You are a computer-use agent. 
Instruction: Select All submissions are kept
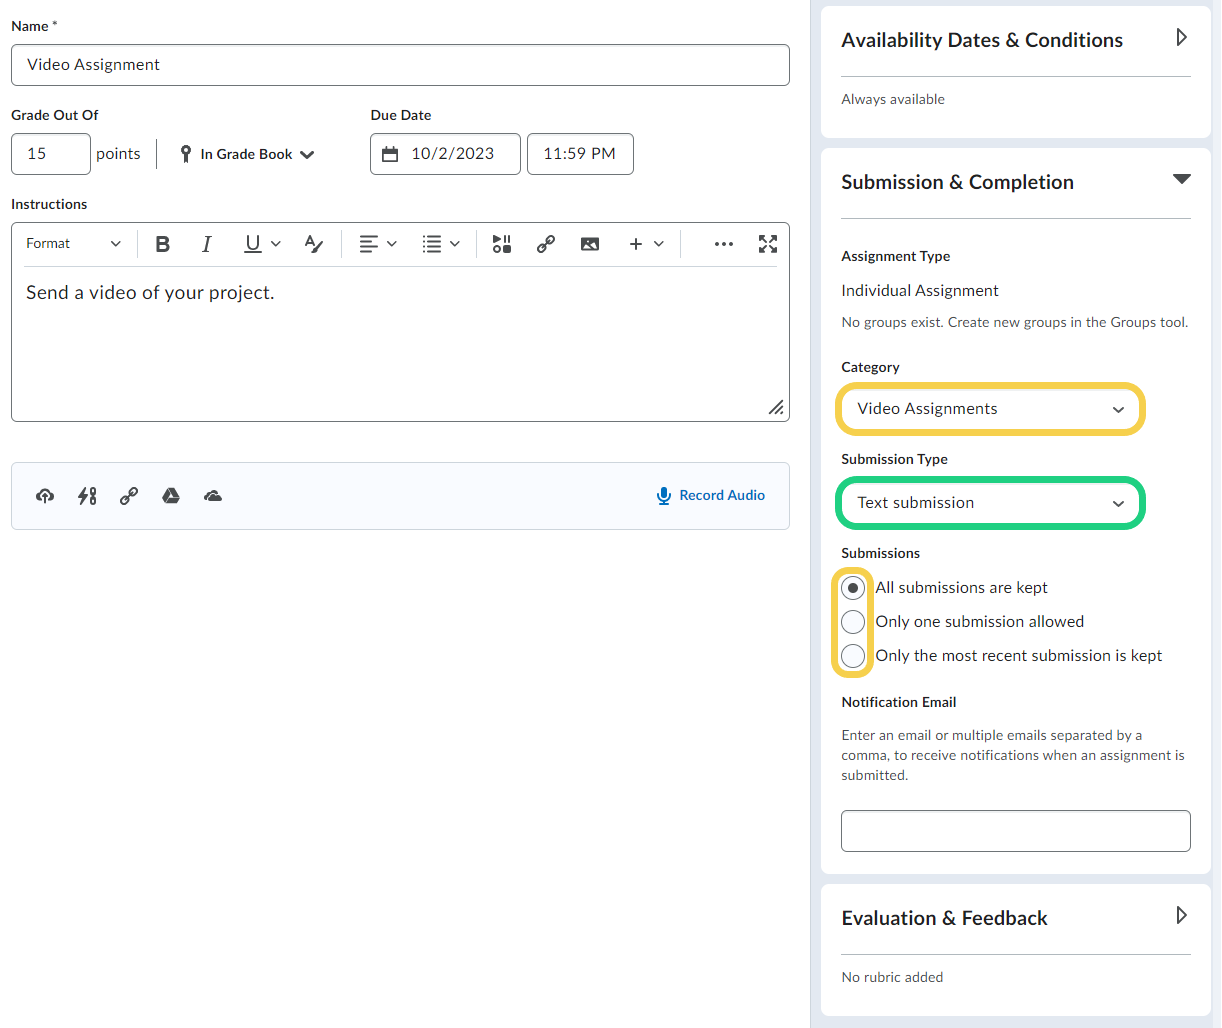click(853, 588)
